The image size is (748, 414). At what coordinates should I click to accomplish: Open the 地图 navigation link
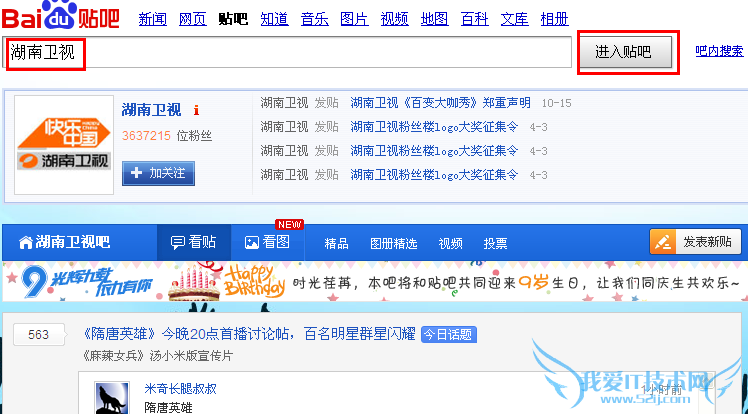(435, 19)
